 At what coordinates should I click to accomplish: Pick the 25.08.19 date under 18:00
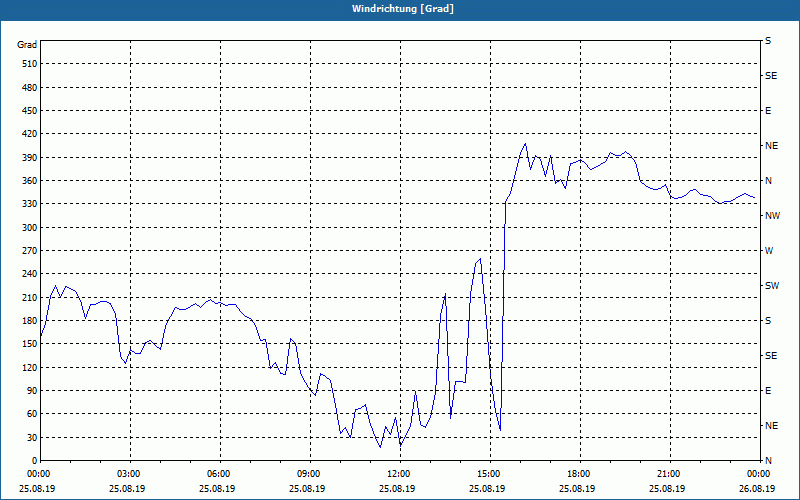(577, 488)
